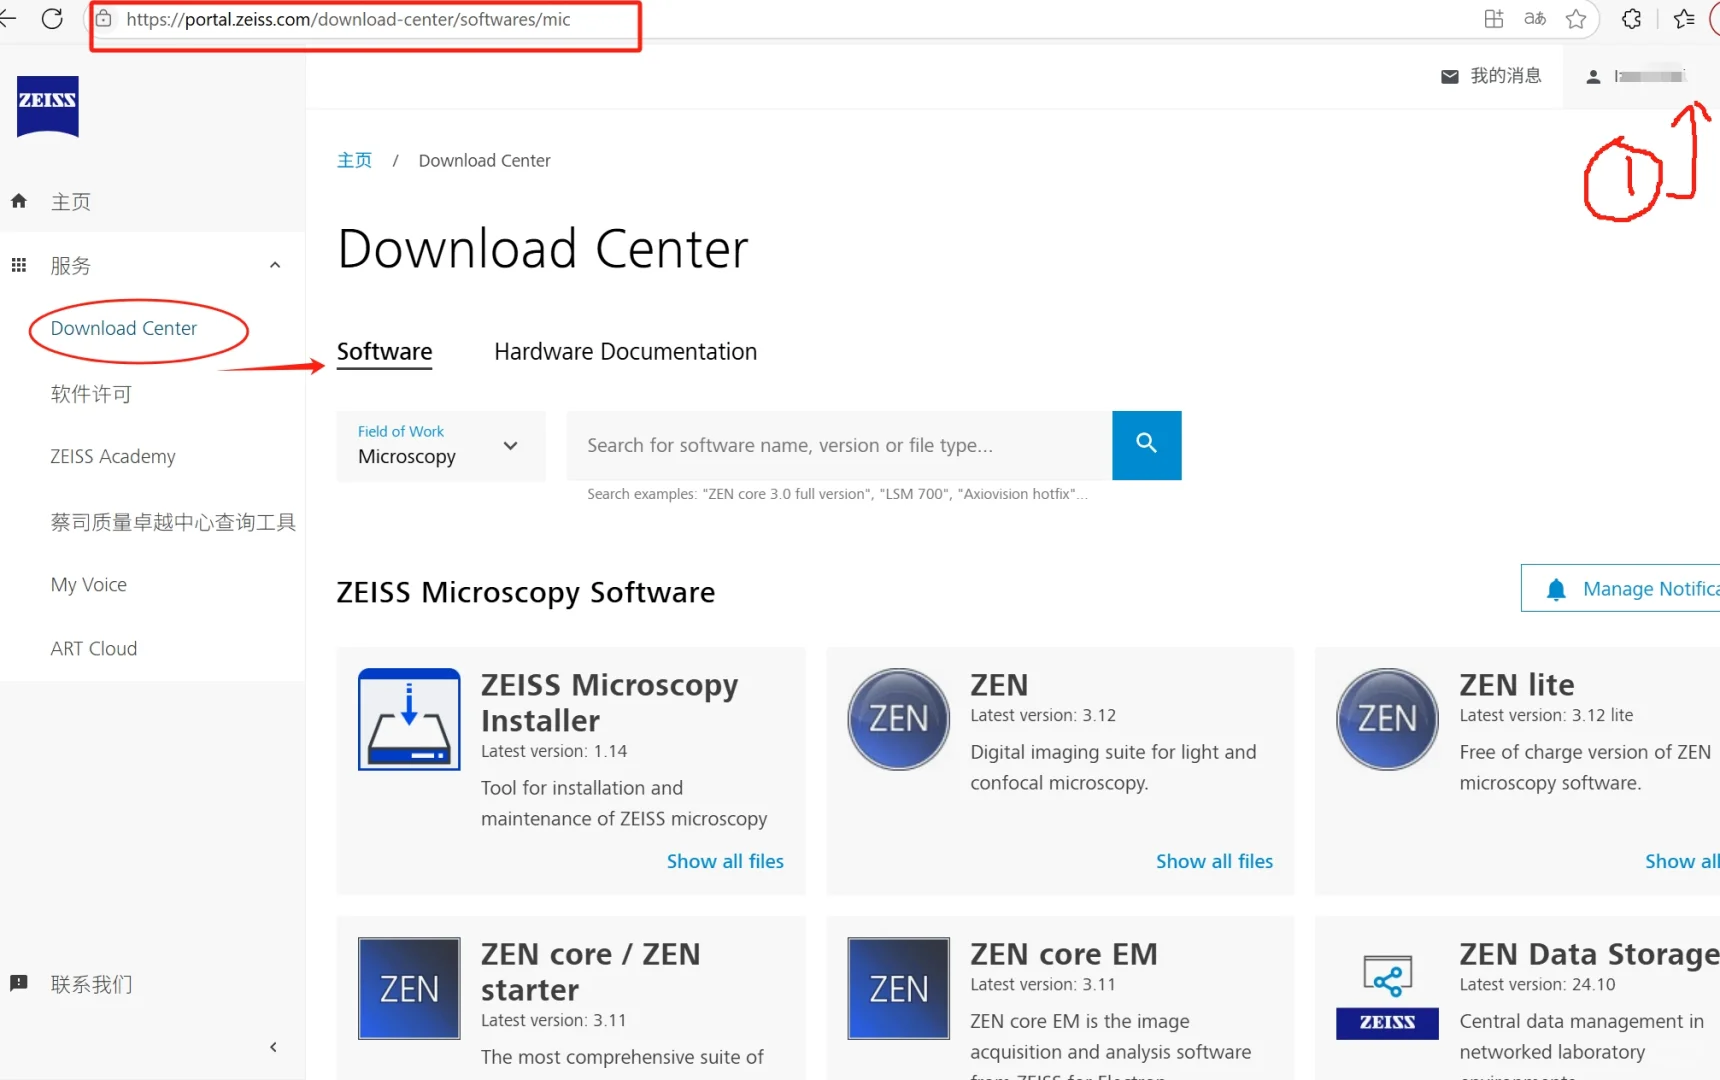This screenshot has width=1720, height=1080.
Task: Open ART Cloud in the sidebar
Action: [x=94, y=648]
